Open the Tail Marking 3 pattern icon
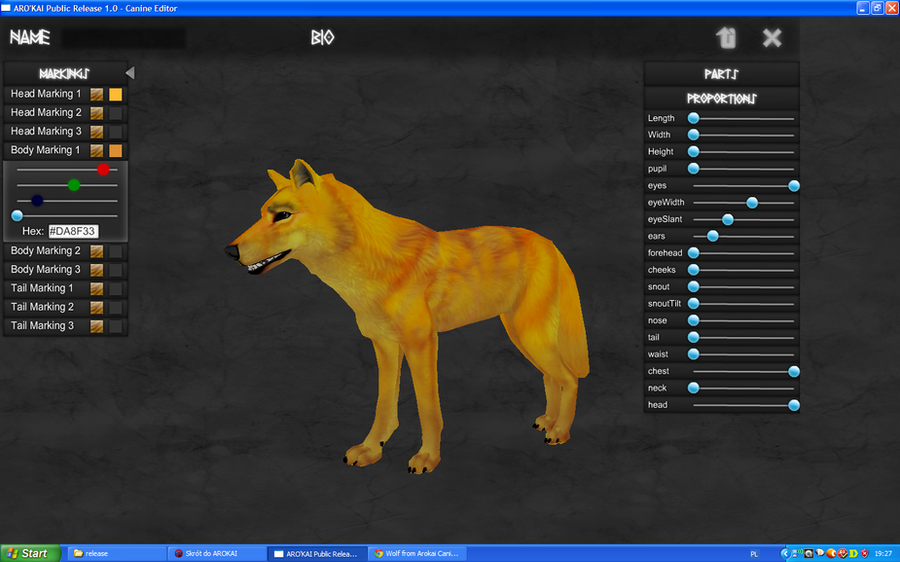The height and width of the screenshot is (562, 900). point(96,326)
